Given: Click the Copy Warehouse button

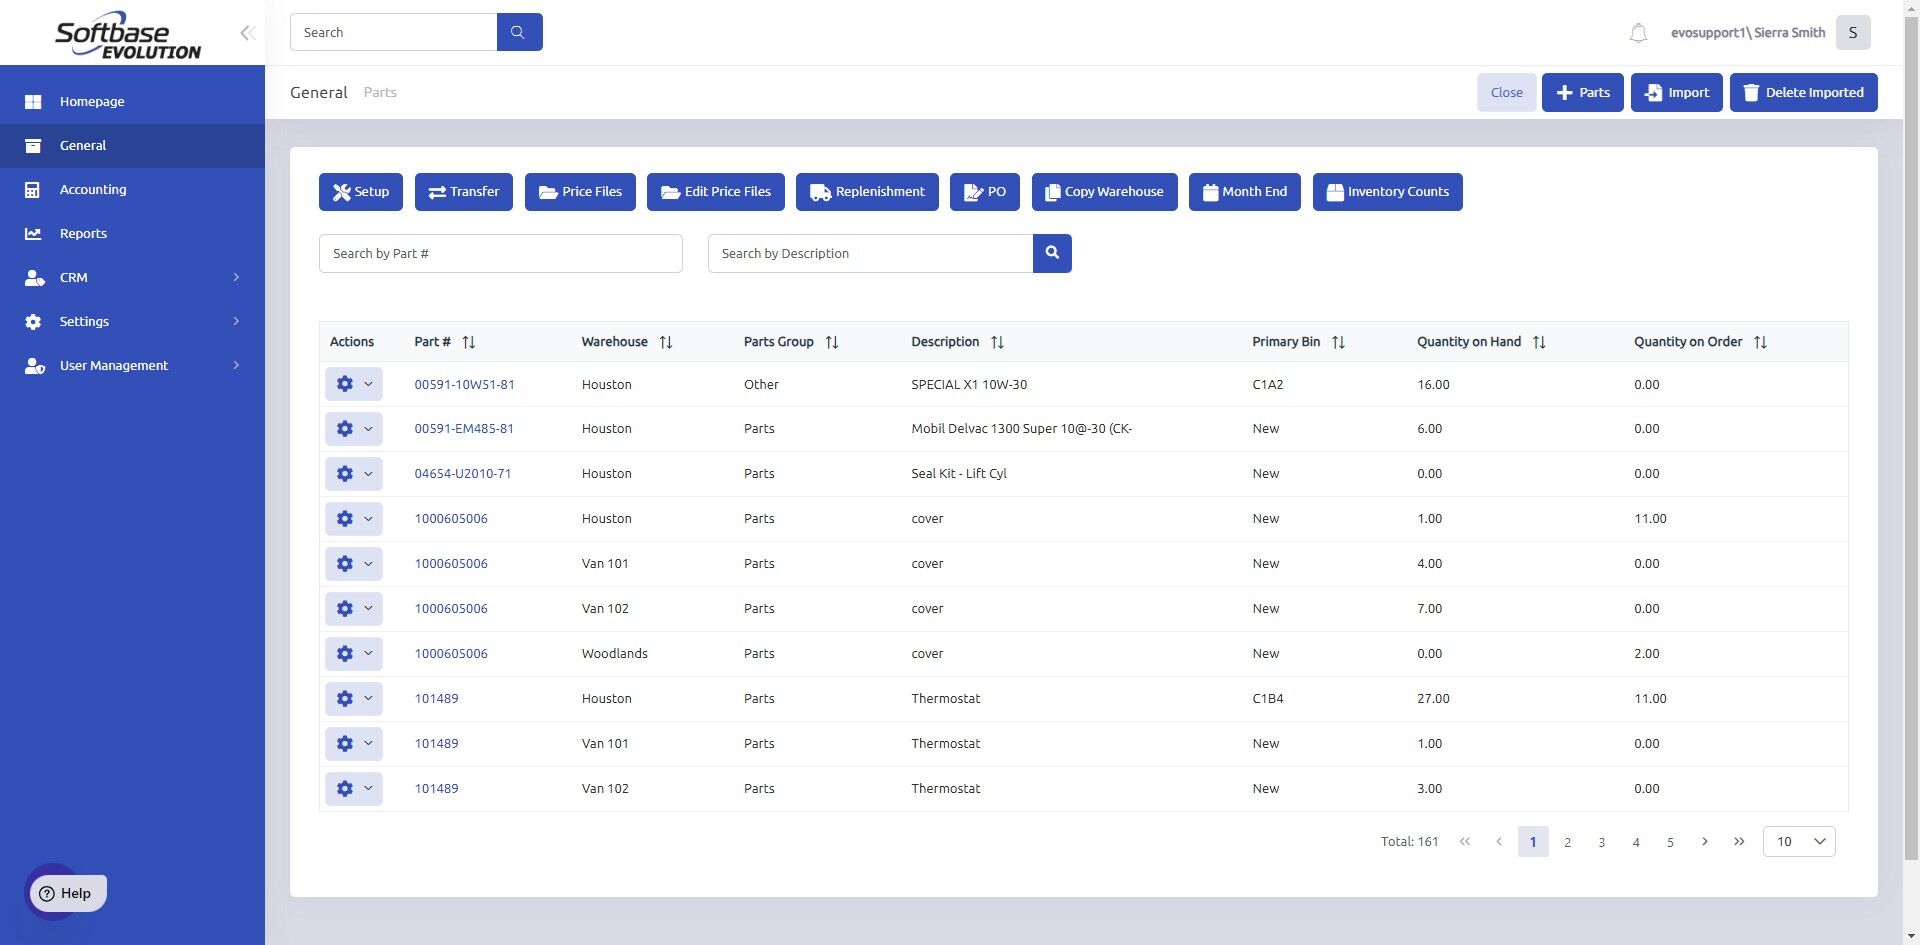Looking at the screenshot, I should (1105, 192).
